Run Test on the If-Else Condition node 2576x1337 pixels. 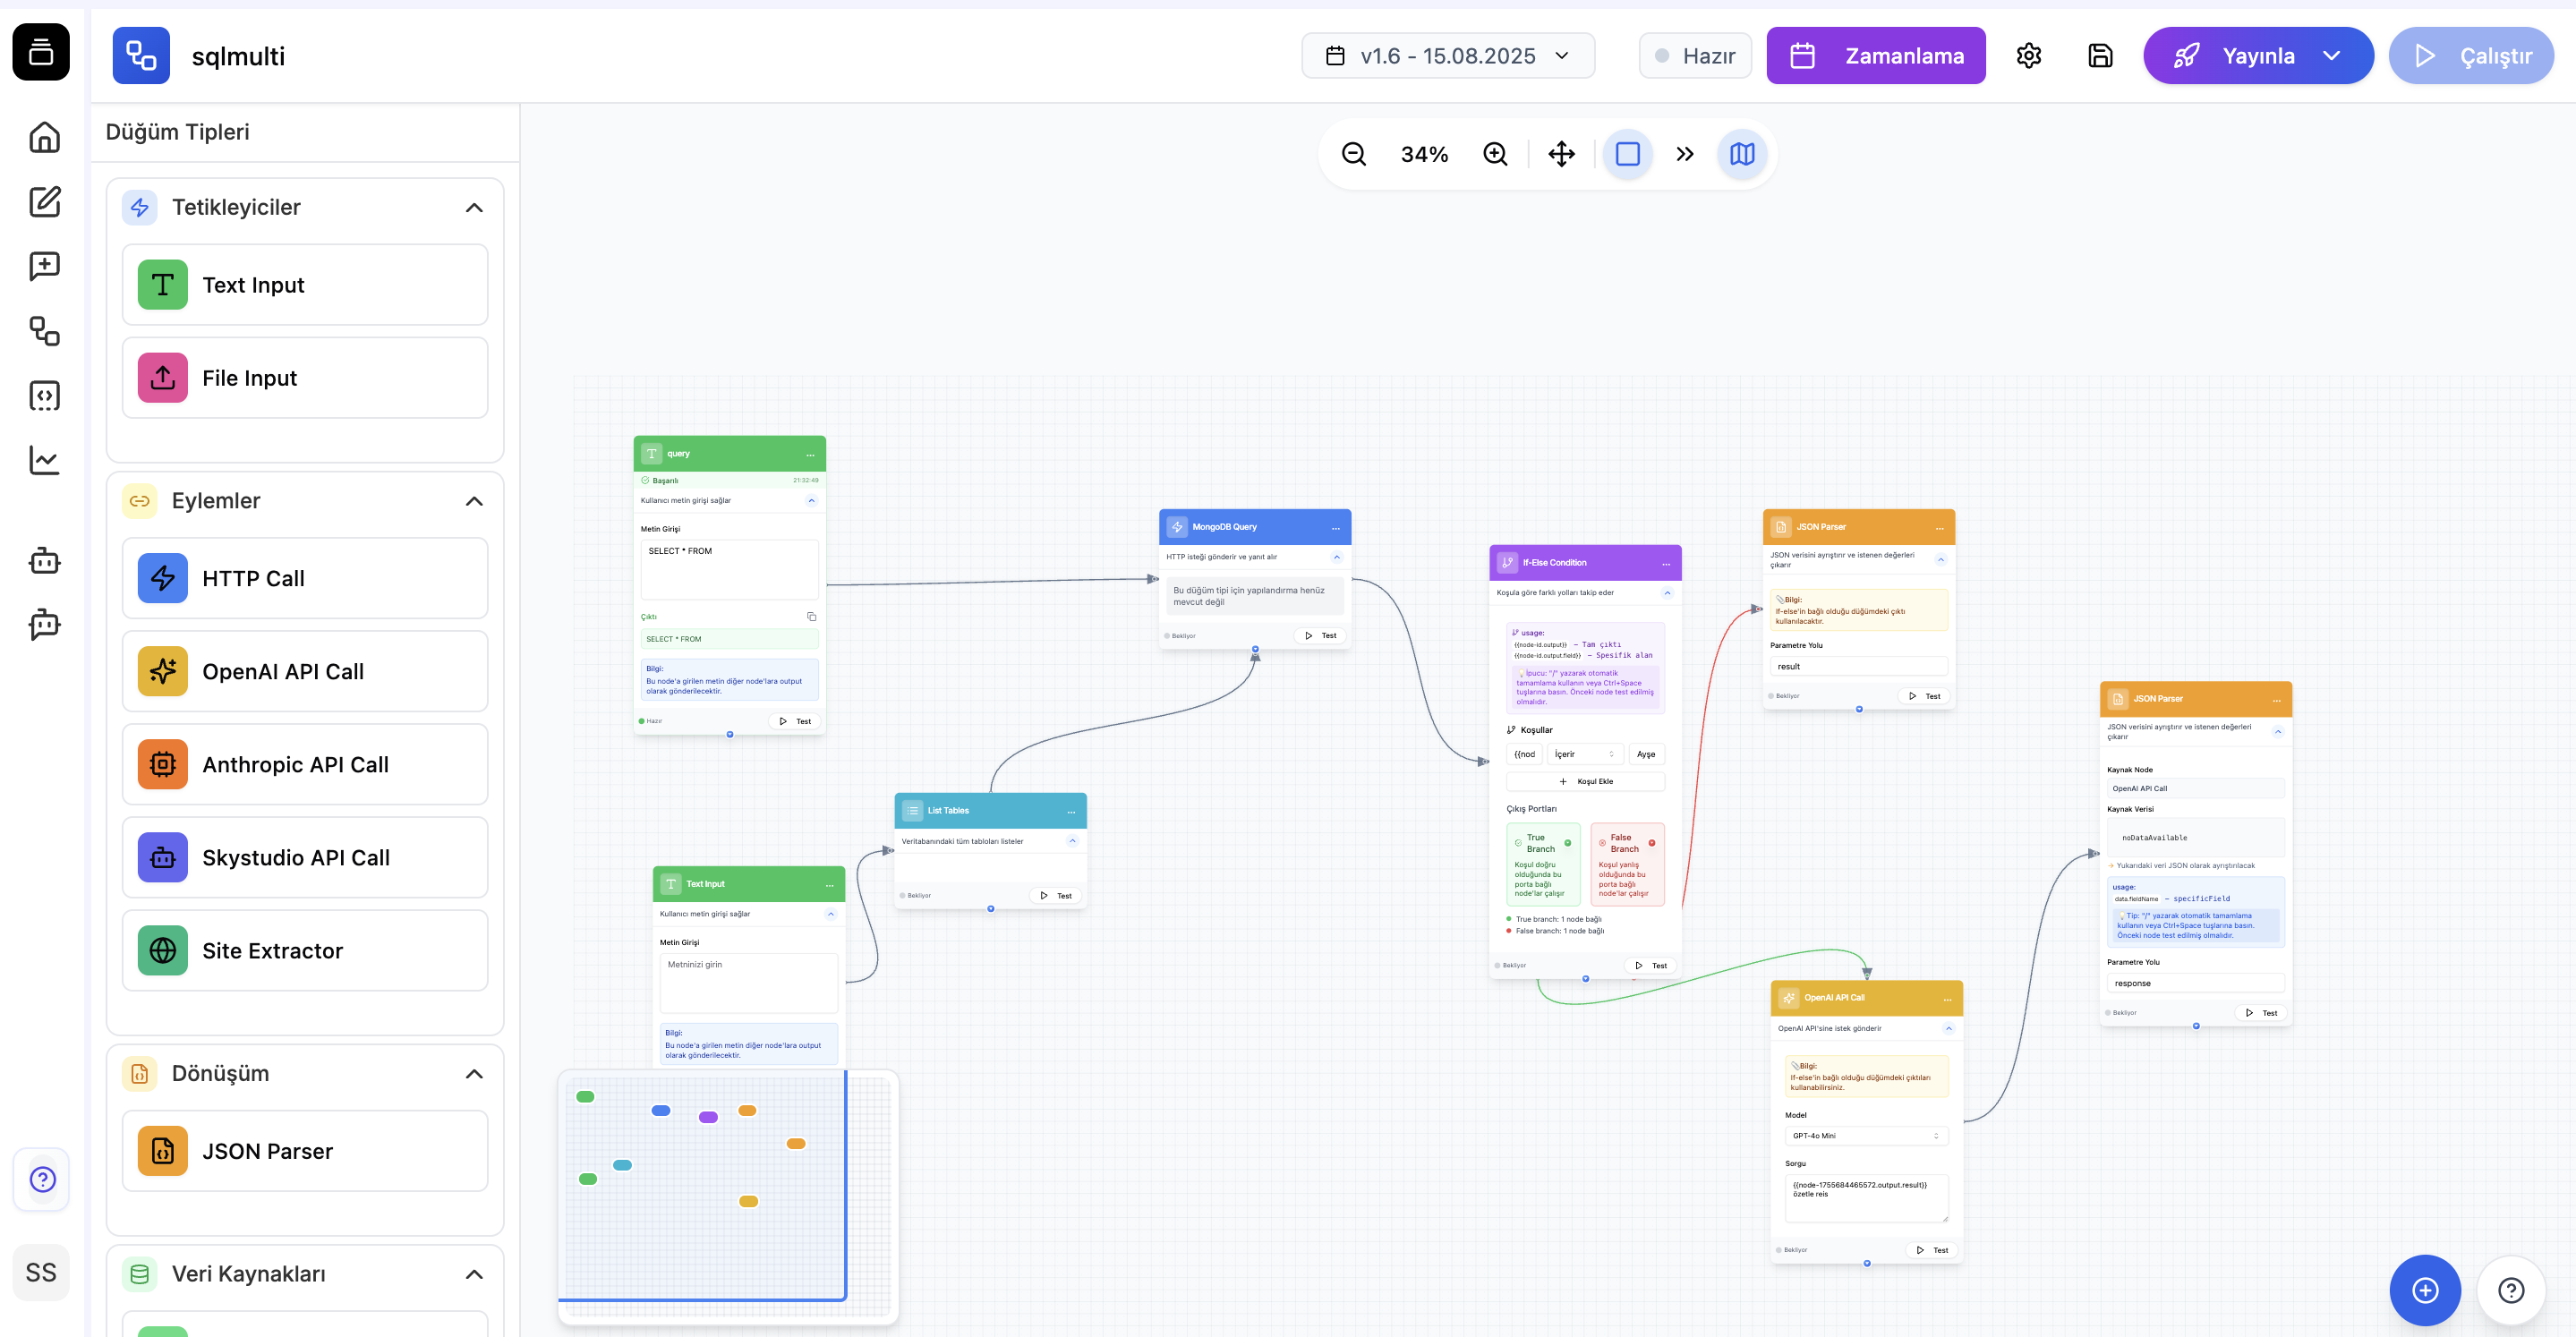pos(1652,965)
